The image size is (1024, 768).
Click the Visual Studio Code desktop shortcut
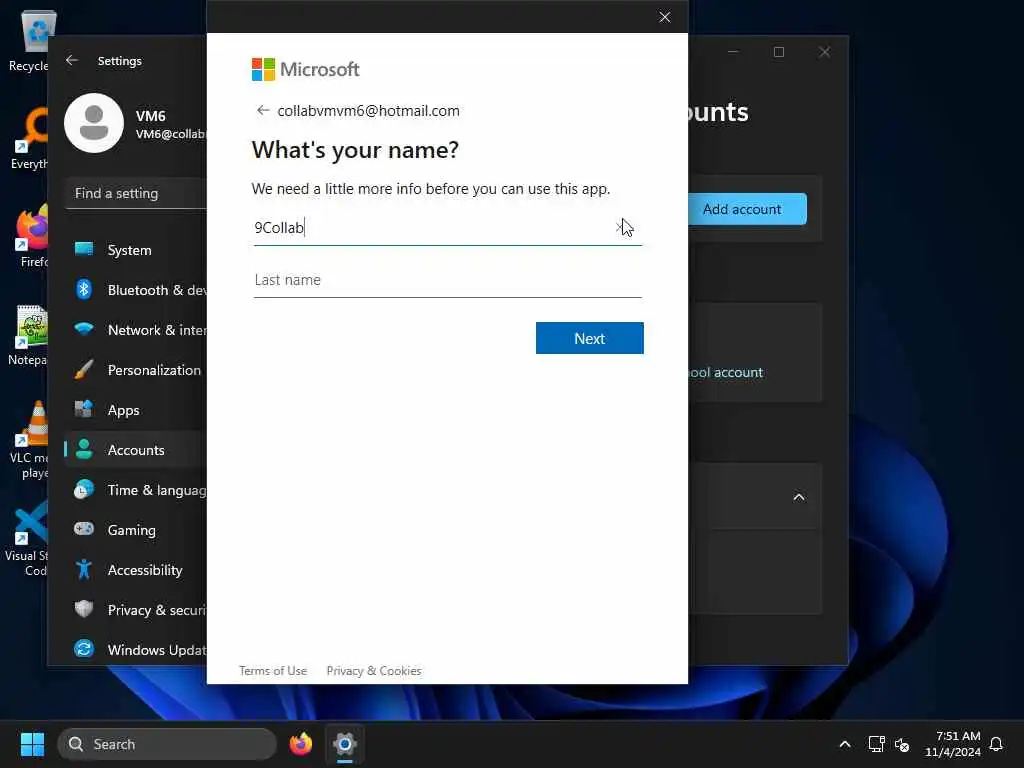(27, 538)
